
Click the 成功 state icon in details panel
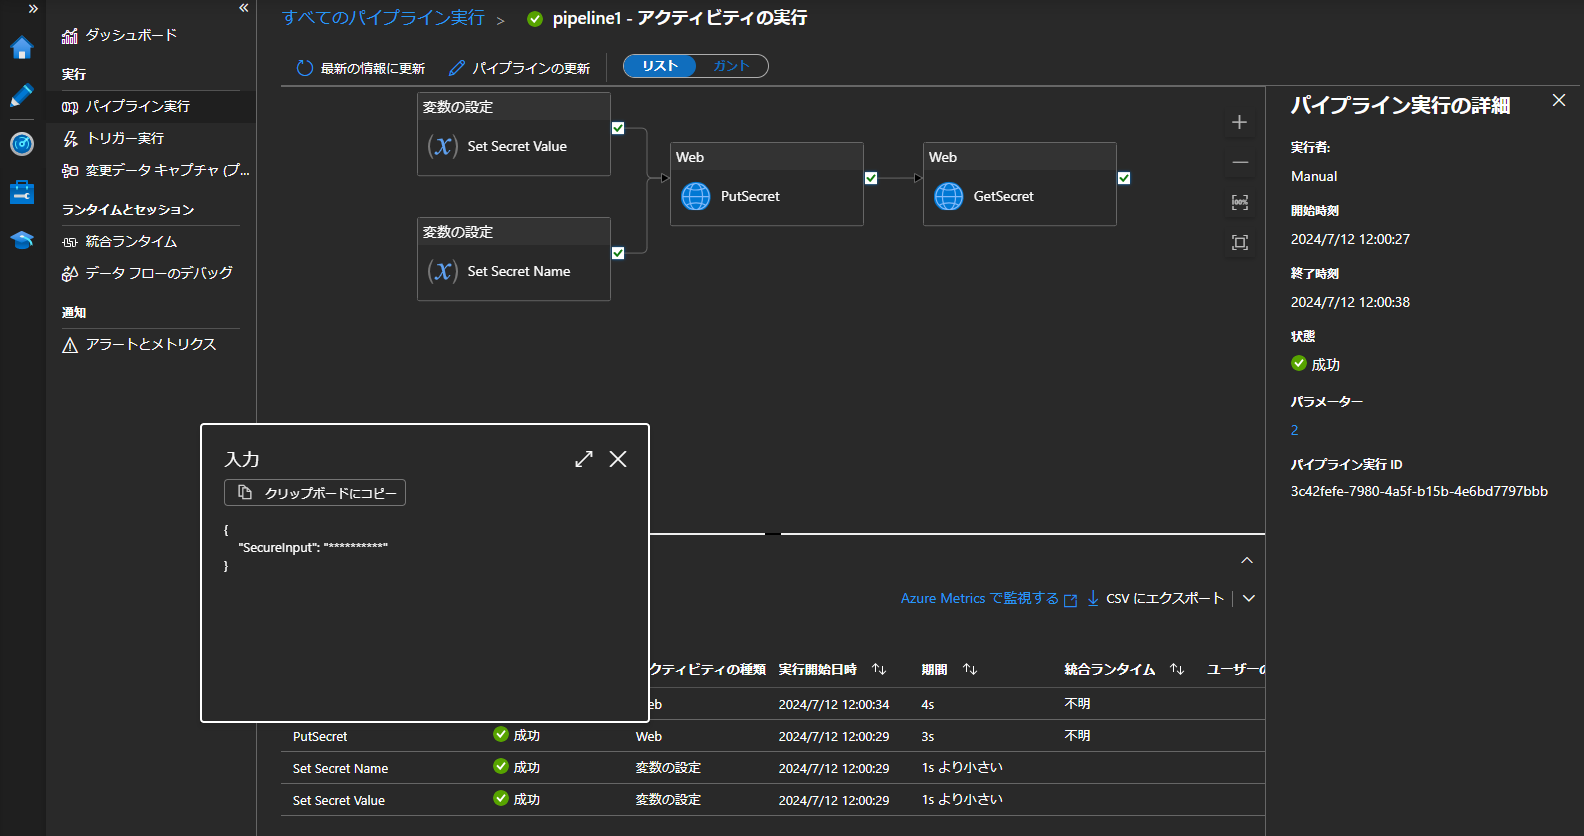tap(1299, 363)
